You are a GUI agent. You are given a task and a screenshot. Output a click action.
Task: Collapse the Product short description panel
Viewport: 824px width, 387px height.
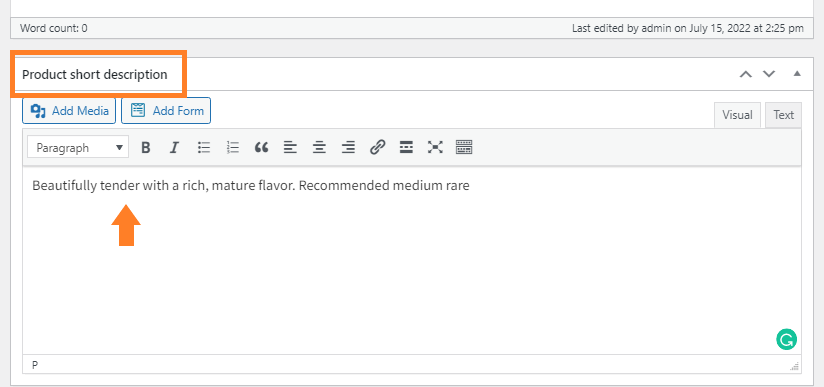(797, 74)
